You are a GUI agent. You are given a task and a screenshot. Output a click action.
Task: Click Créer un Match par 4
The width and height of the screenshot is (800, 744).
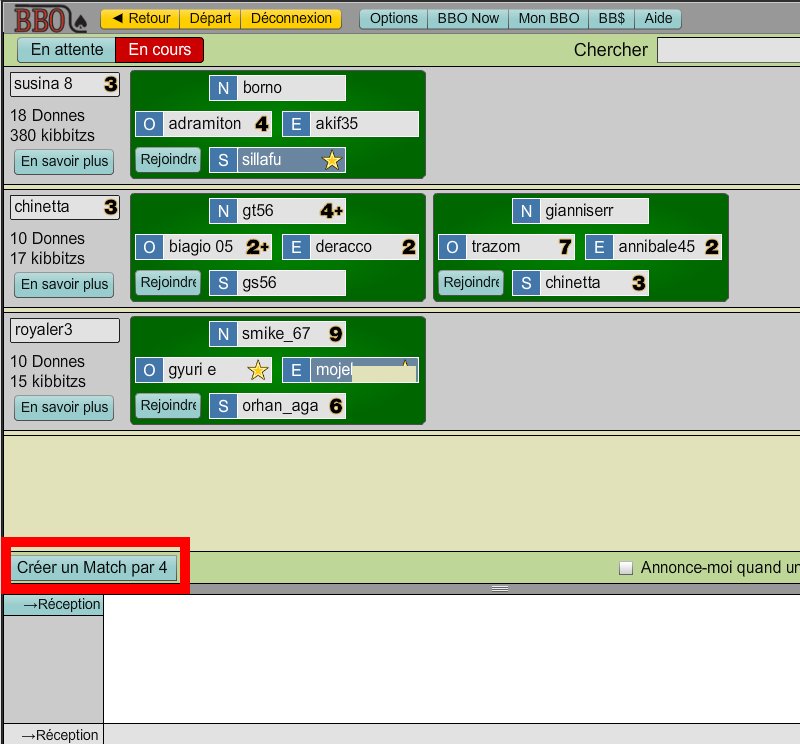click(x=92, y=568)
